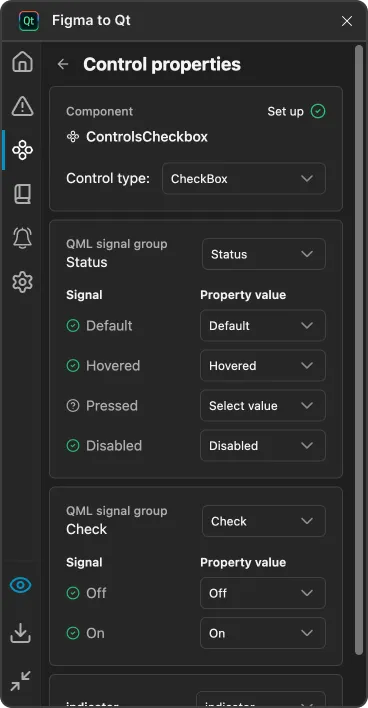The image size is (368, 708).
Task: Click the component icon beside ControlsCheckbox
Action: (73, 137)
